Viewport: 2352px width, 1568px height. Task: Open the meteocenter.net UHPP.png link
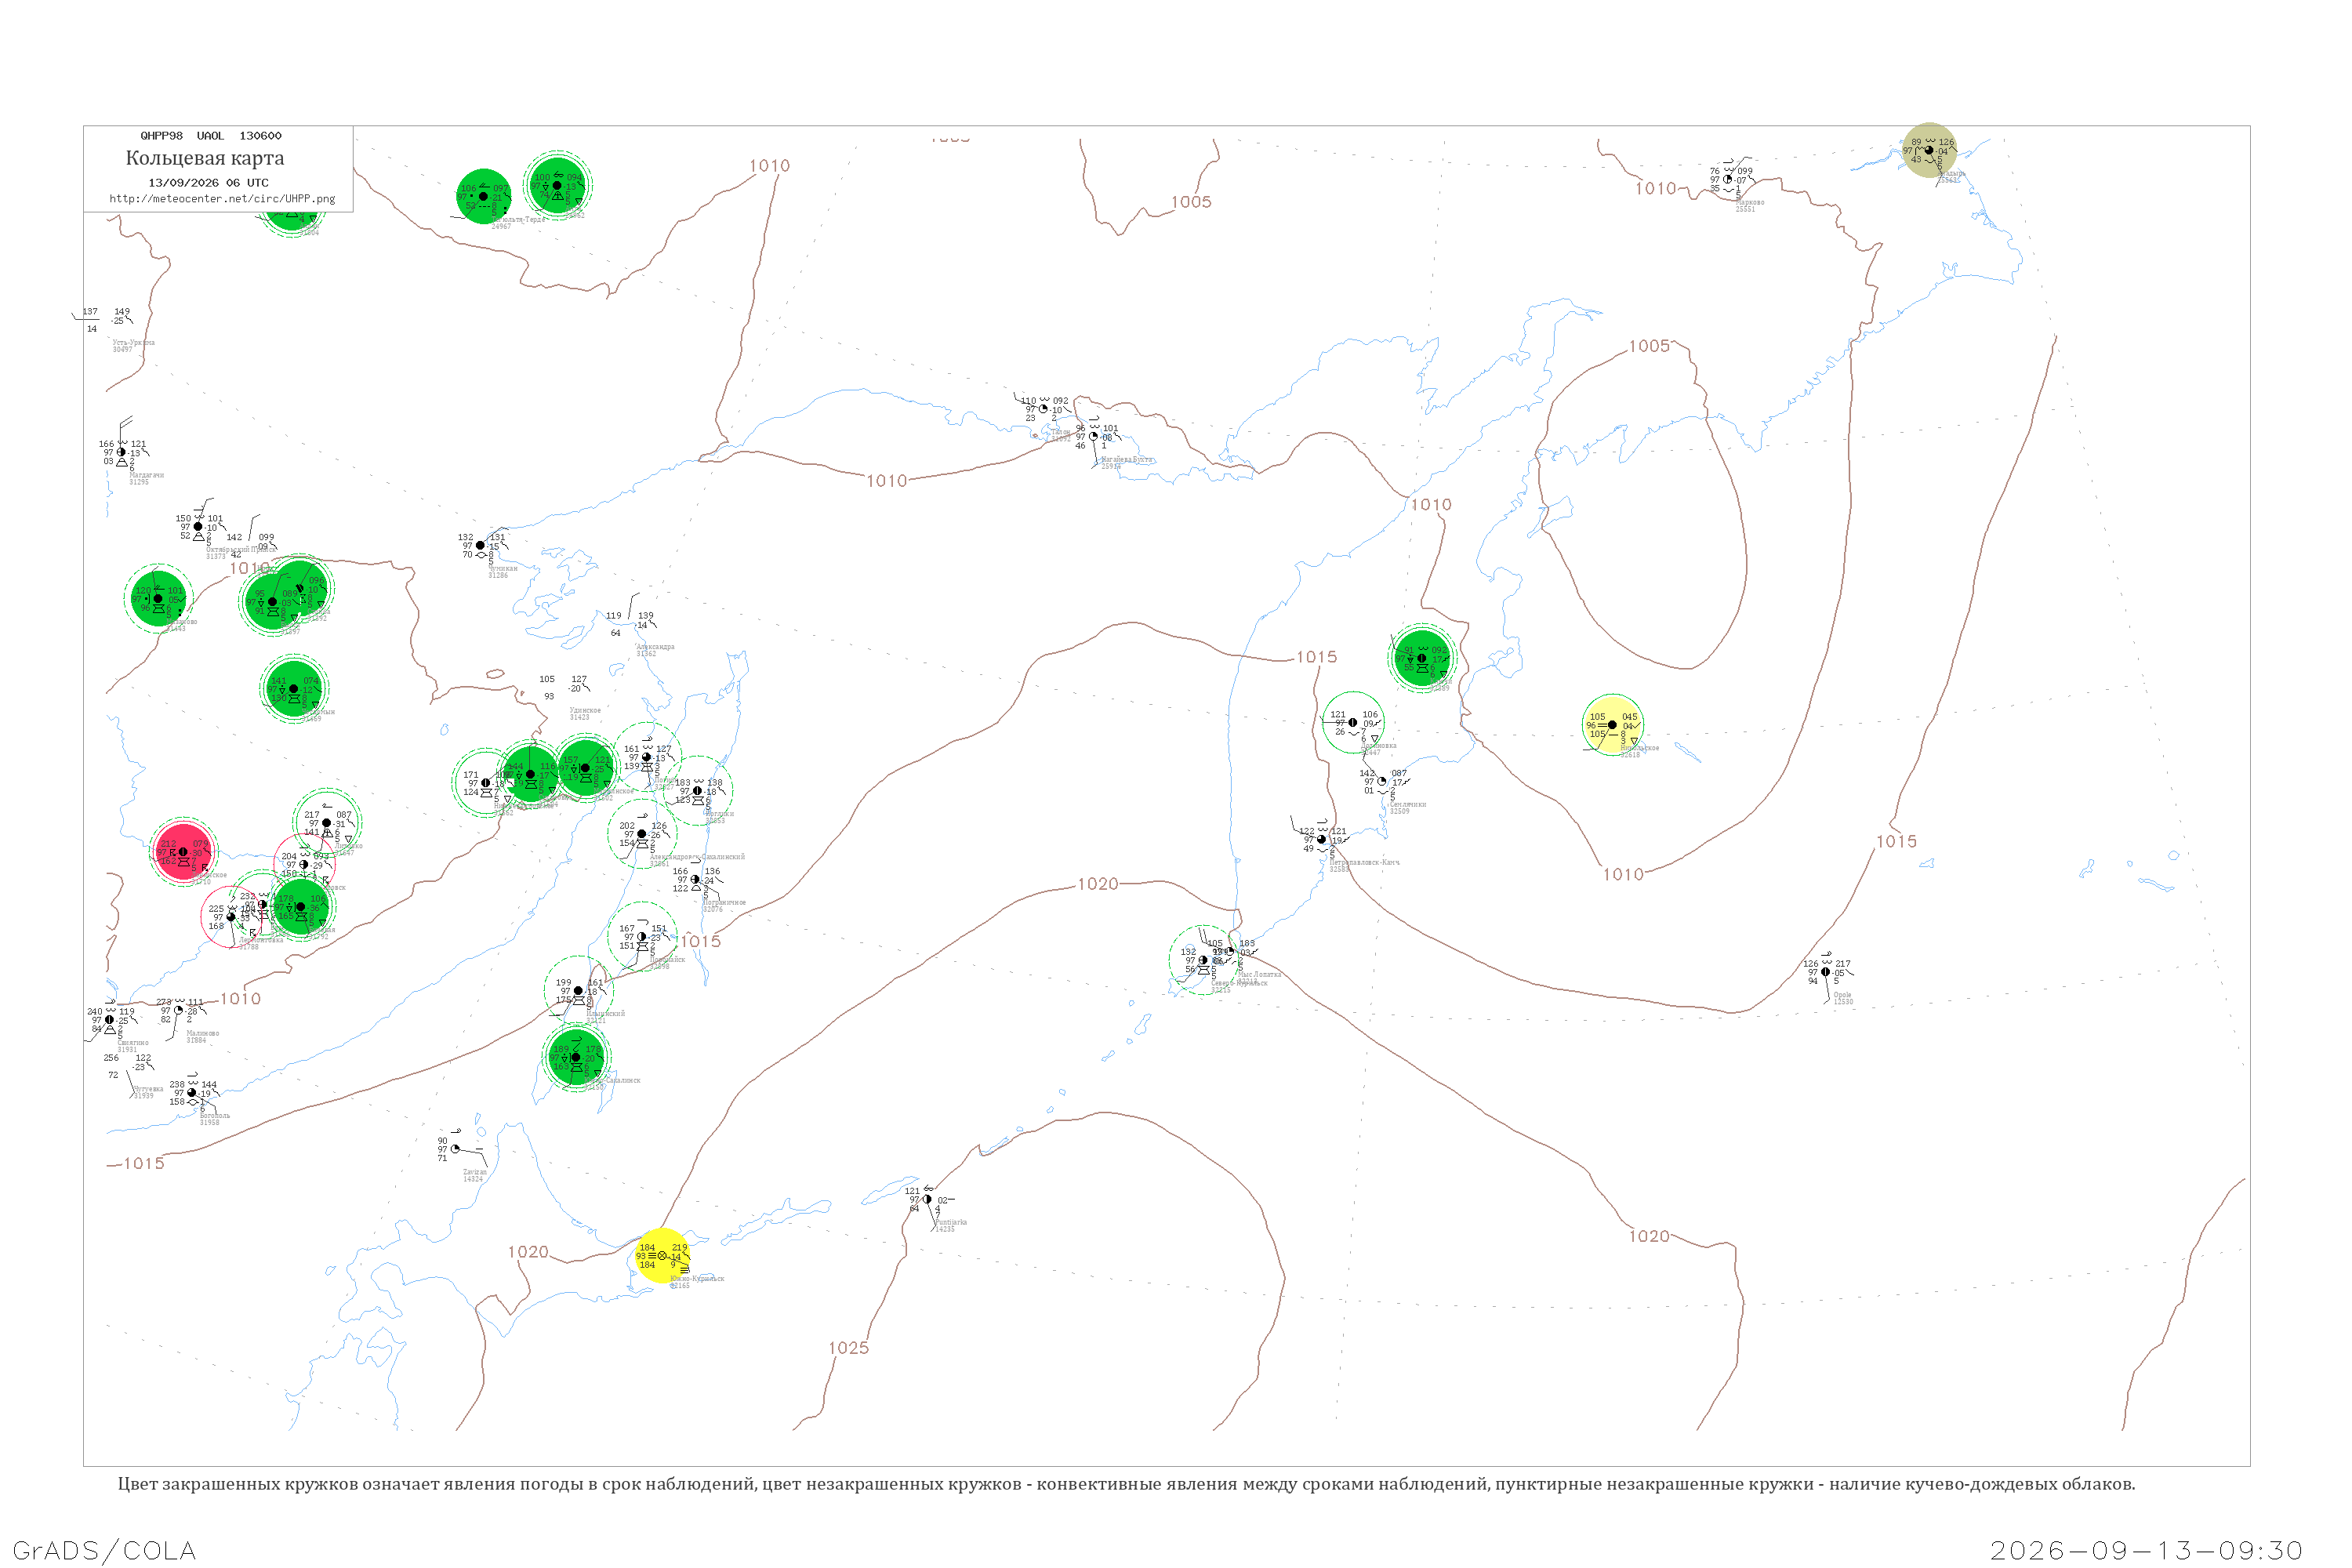[x=222, y=199]
